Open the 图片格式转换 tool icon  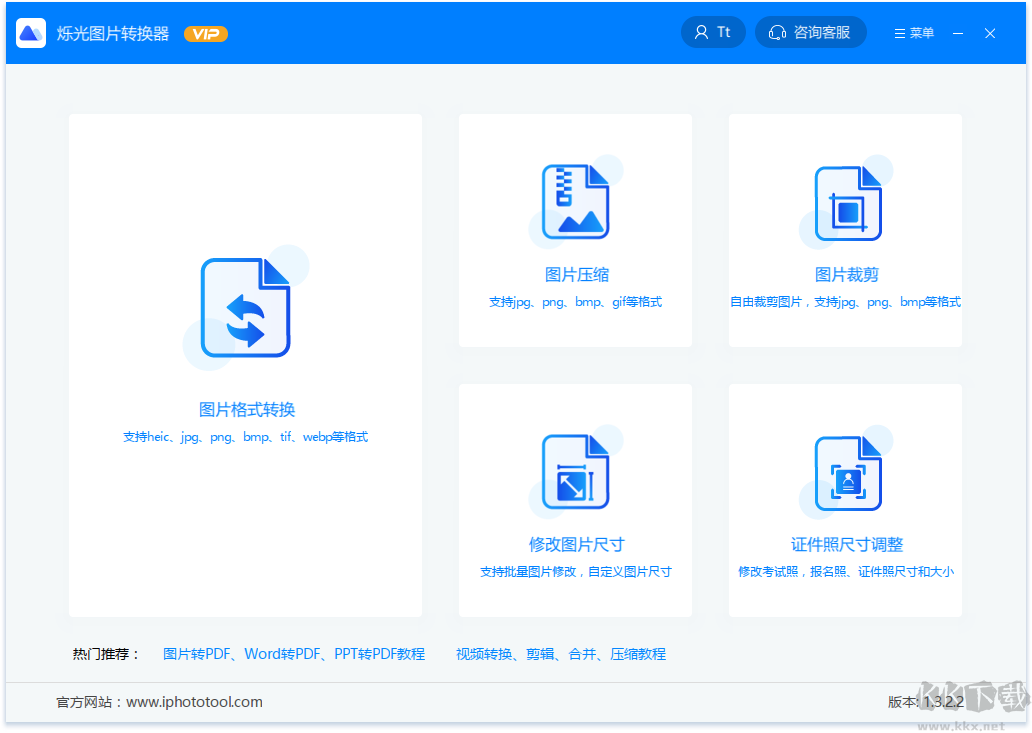245,307
